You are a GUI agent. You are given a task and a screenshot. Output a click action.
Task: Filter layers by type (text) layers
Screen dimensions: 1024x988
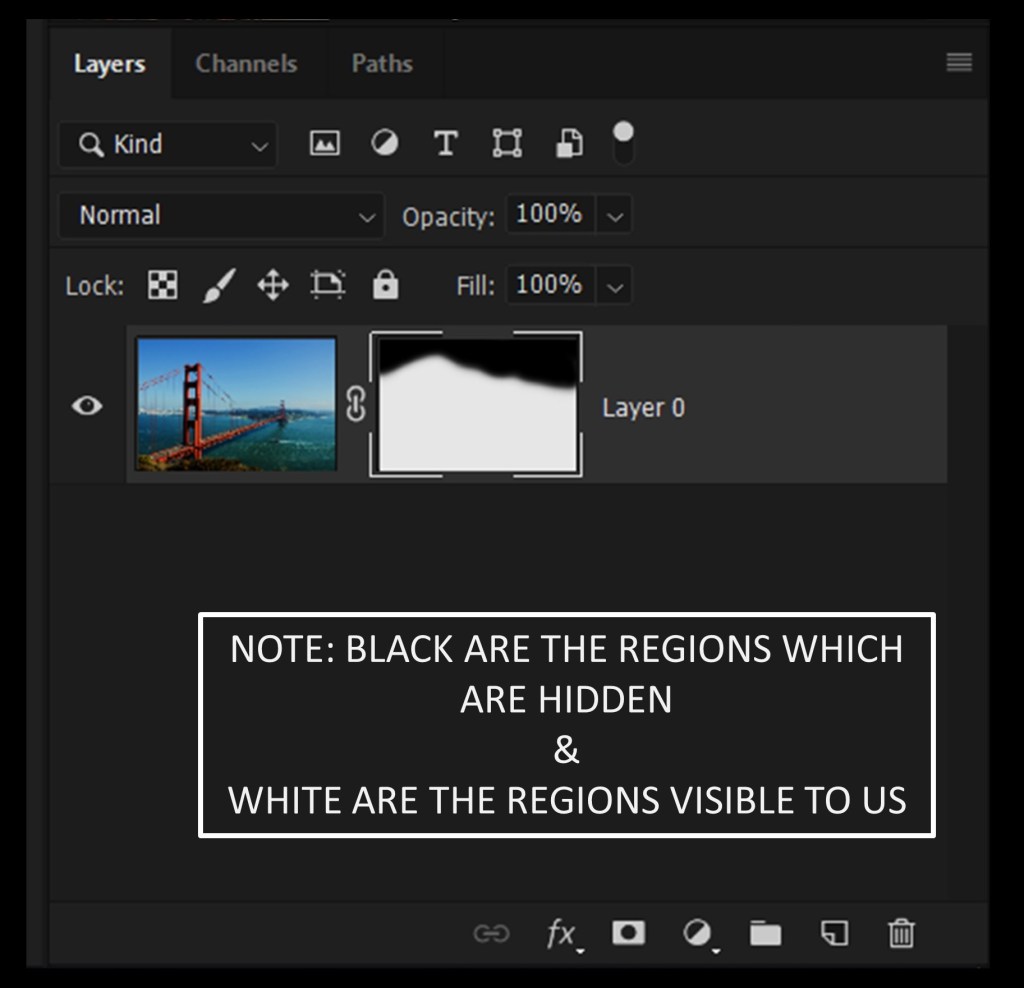coord(445,144)
